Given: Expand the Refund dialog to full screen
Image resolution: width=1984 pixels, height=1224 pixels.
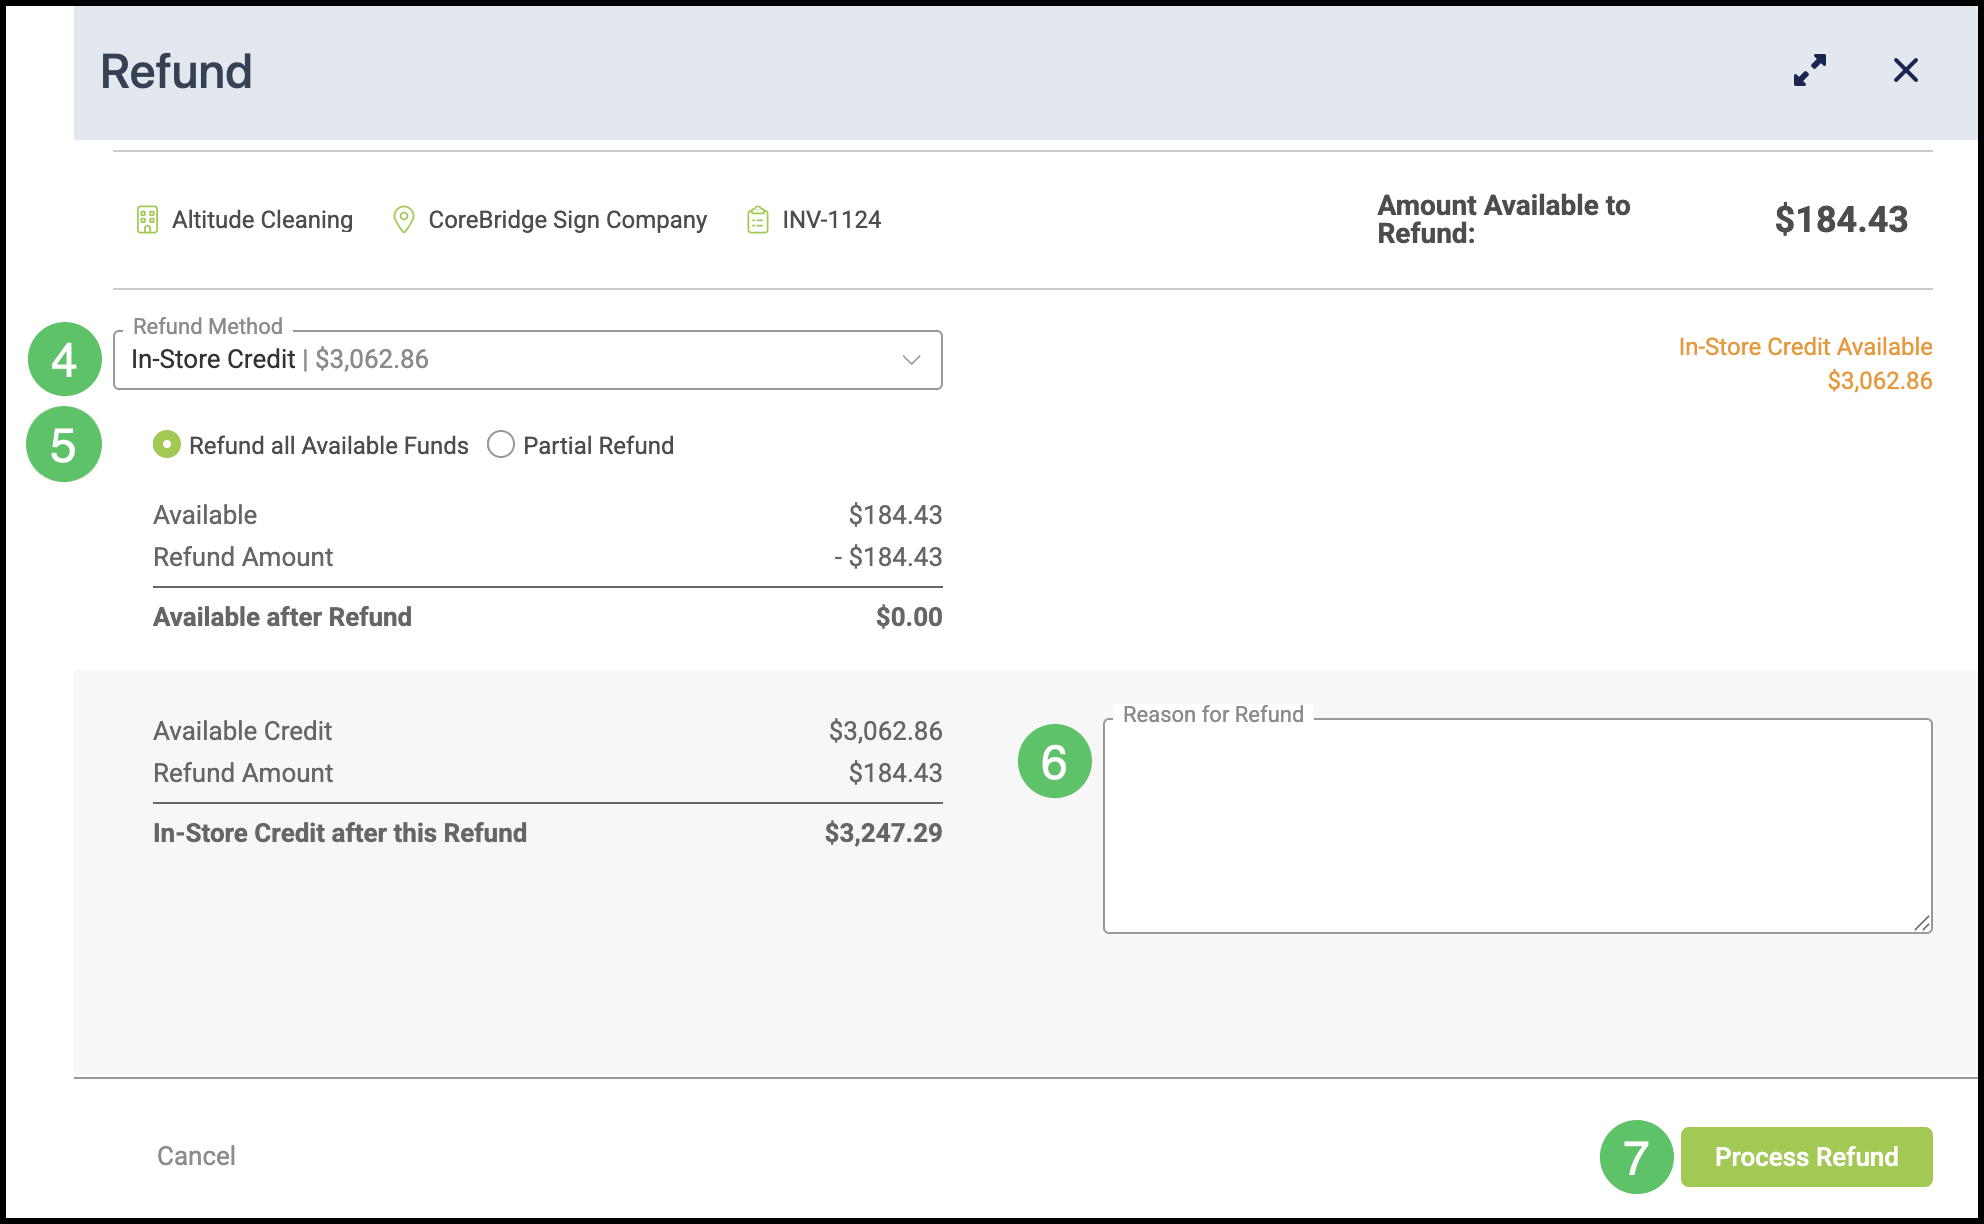Looking at the screenshot, I should point(1810,70).
